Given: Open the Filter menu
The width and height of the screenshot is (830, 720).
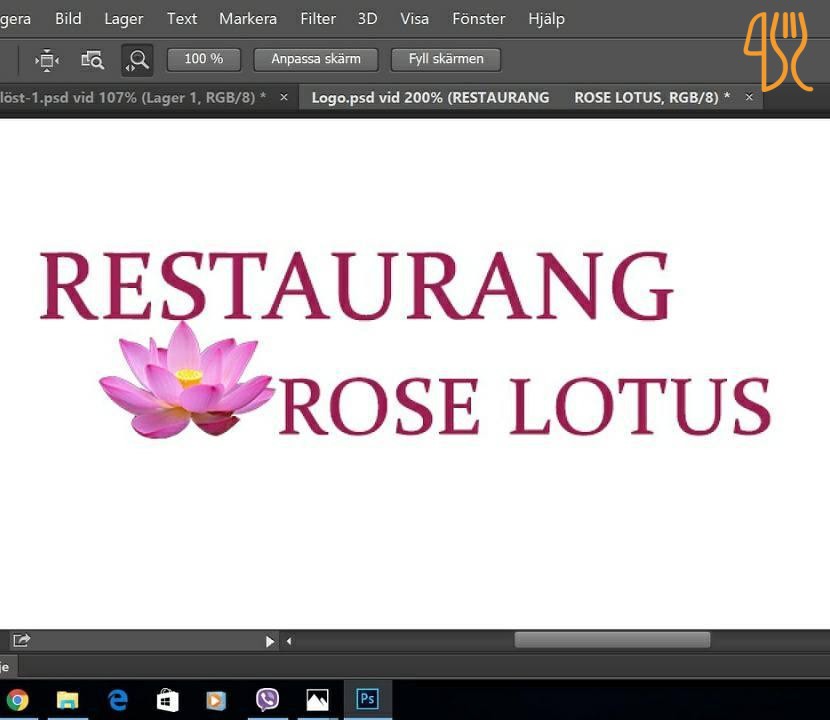Looking at the screenshot, I should point(318,19).
